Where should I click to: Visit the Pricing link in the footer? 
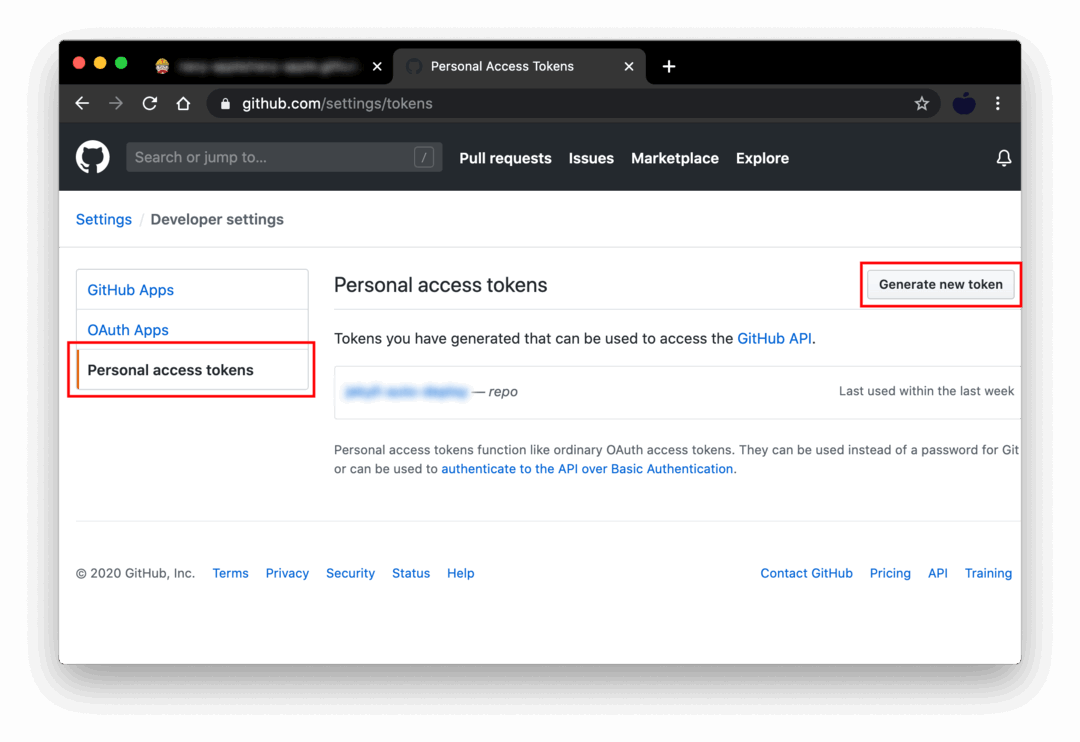click(x=890, y=573)
